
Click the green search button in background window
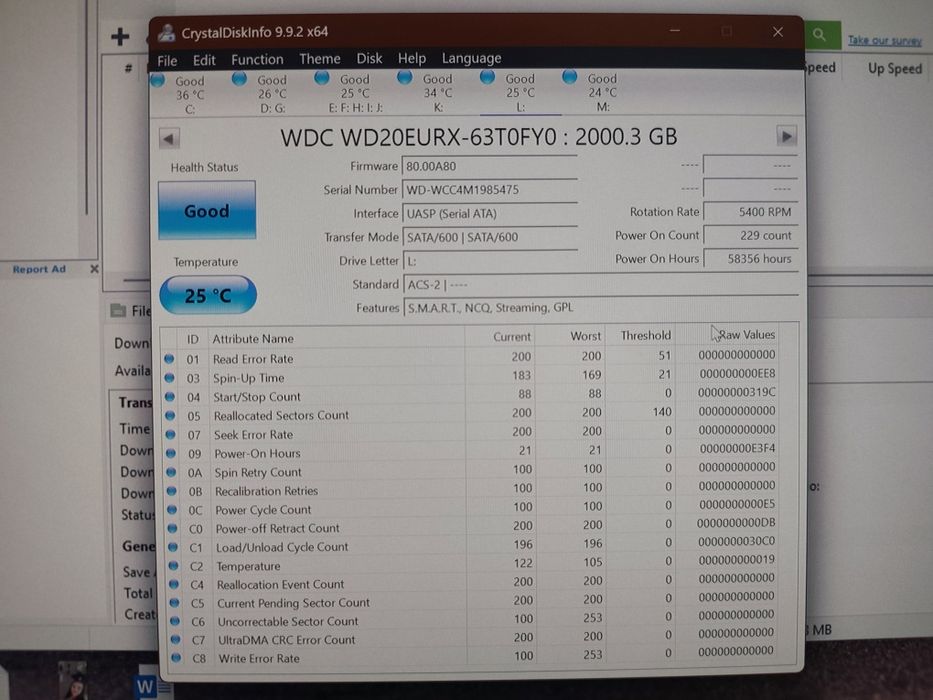[820, 35]
